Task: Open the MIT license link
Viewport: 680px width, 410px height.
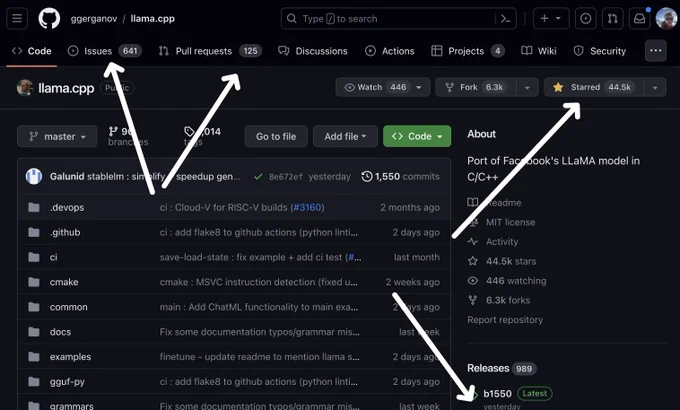Action: coord(510,222)
